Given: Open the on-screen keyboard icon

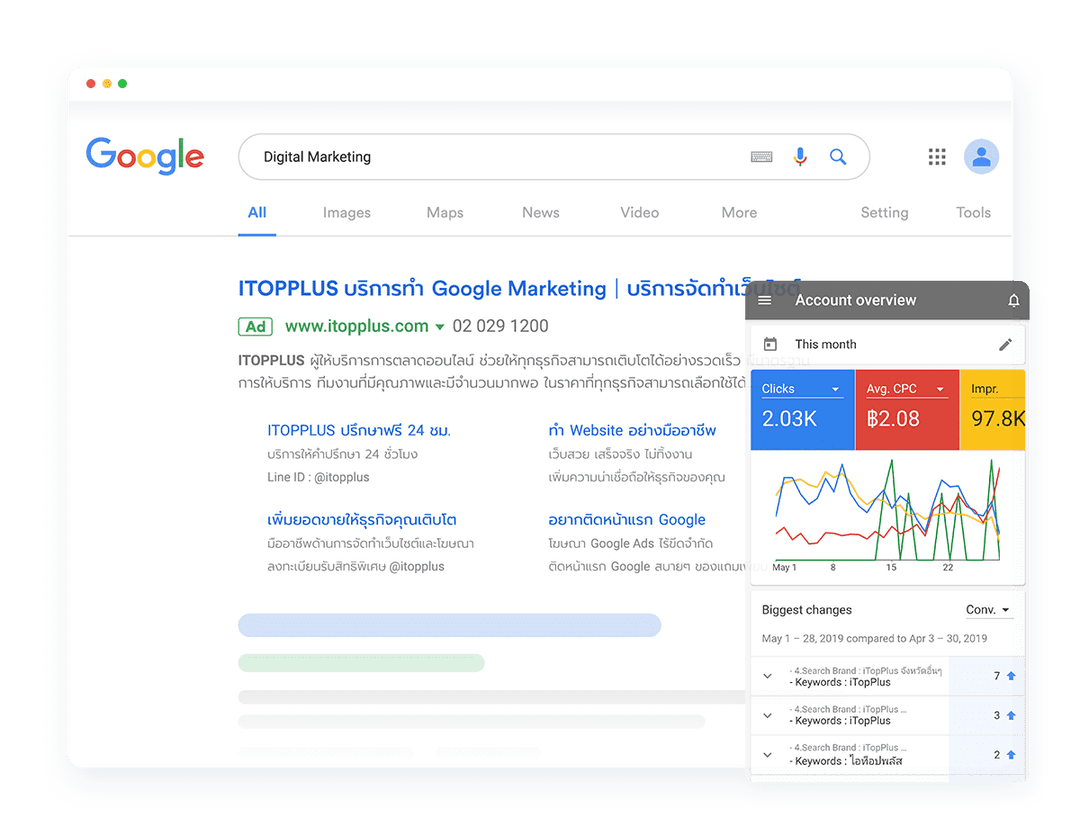Looking at the screenshot, I should click(761, 157).
